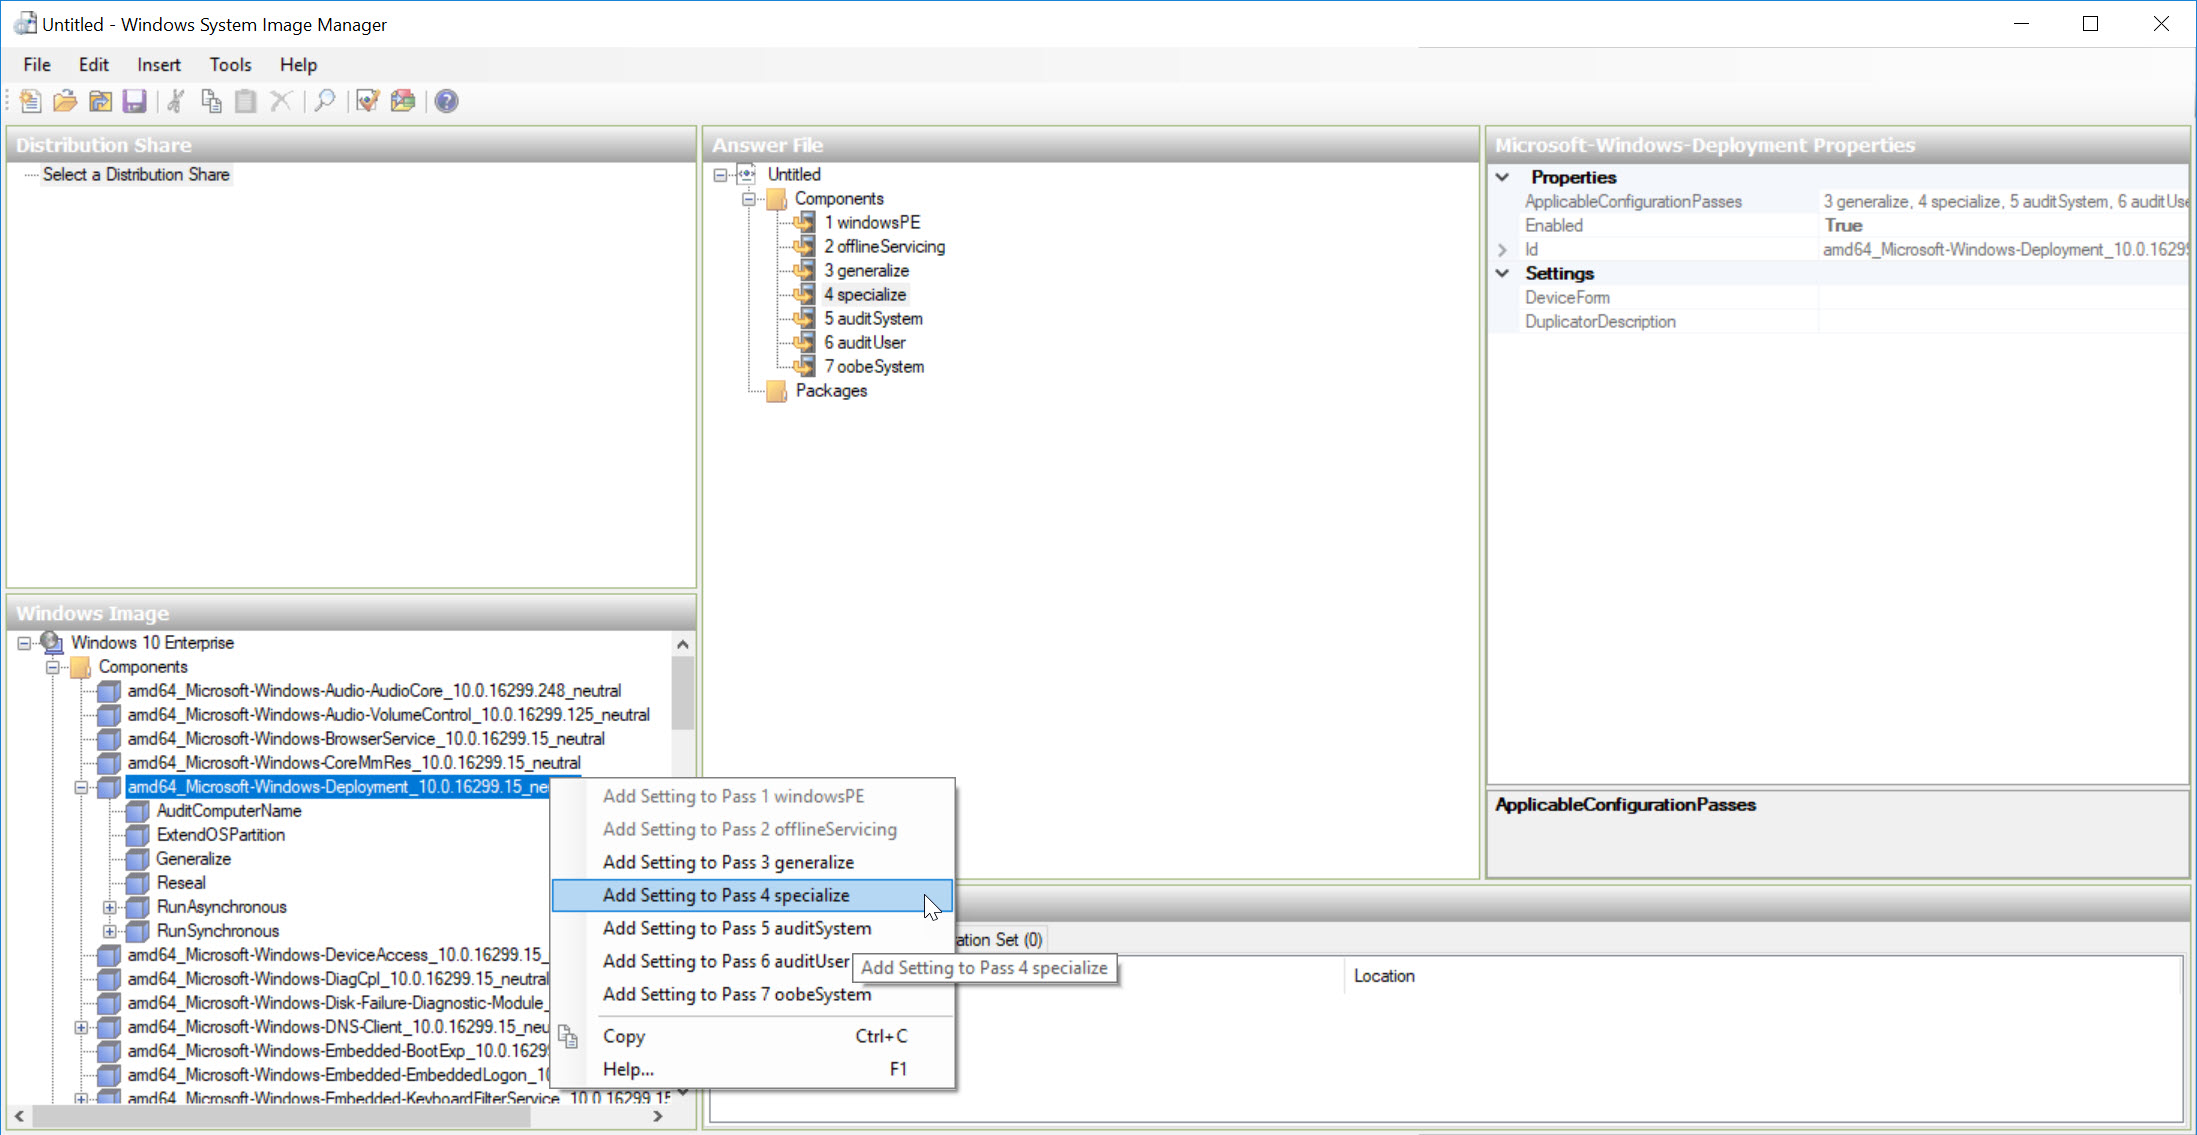
Task: Click the DeviceForm value field
Action: (x=2003, y=297)
